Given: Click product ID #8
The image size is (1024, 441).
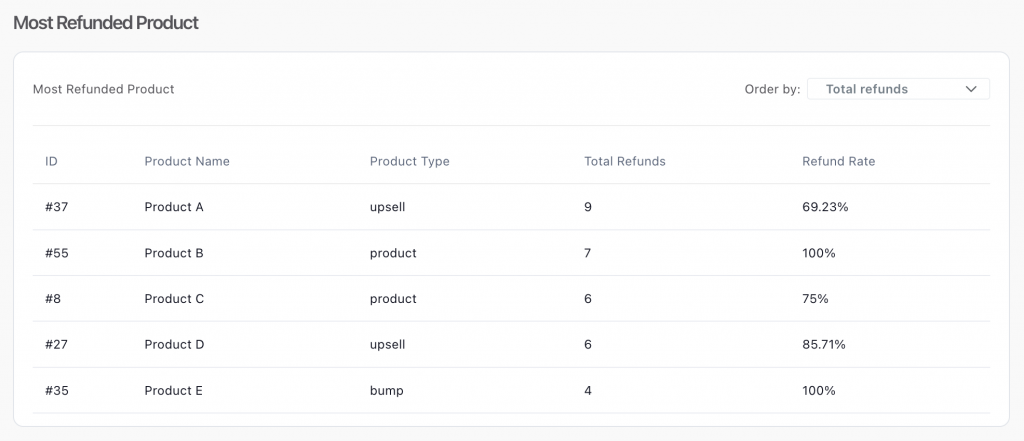Looking at the screenshot, I should [53, 299].
